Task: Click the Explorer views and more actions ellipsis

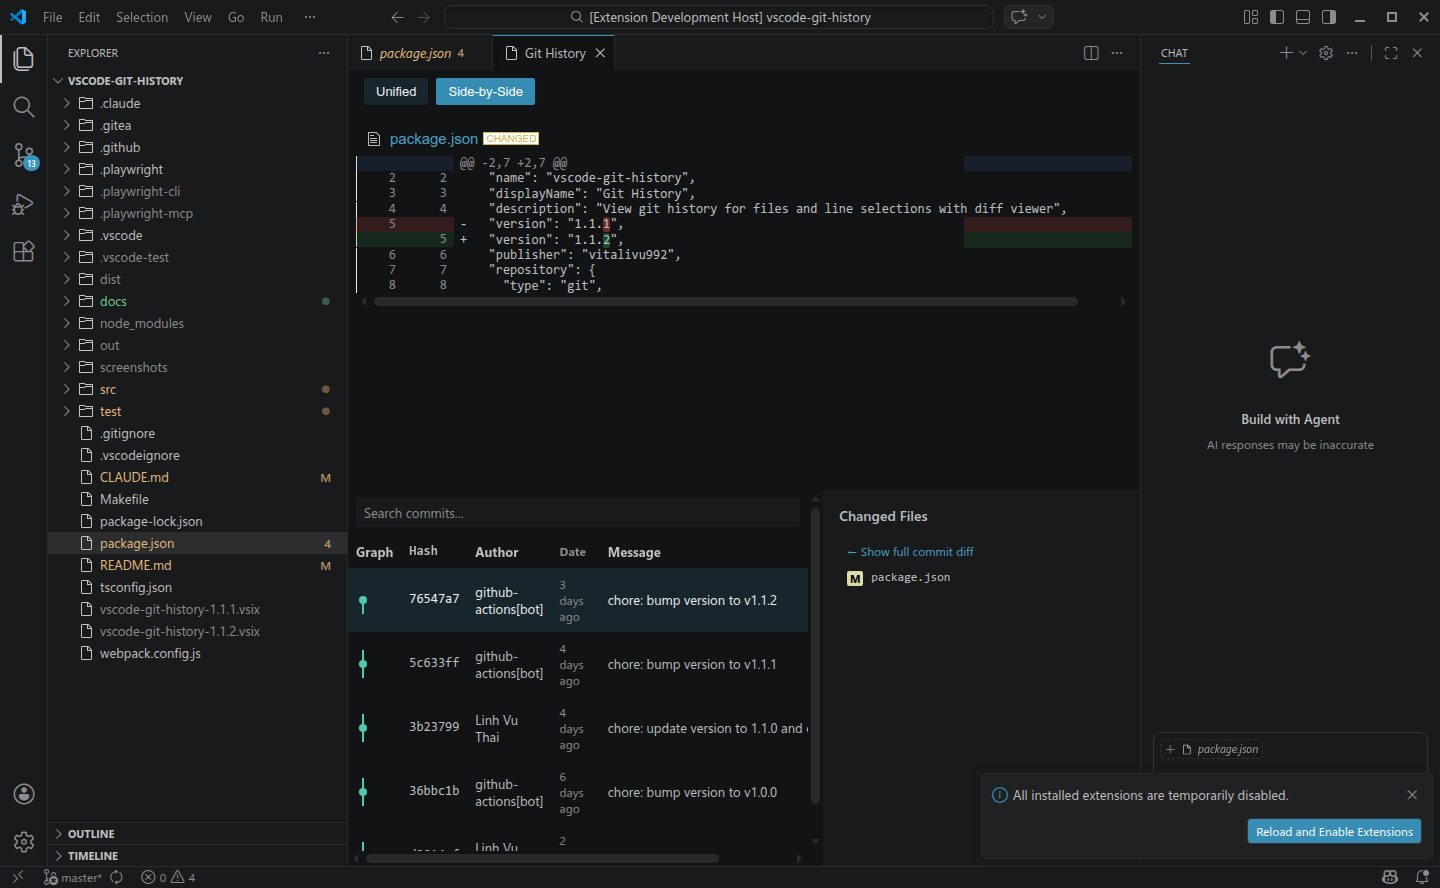Action: 324,53
